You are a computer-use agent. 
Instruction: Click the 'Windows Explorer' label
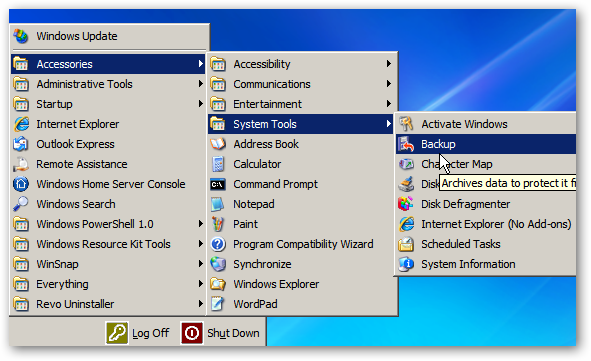coord(276,284)
